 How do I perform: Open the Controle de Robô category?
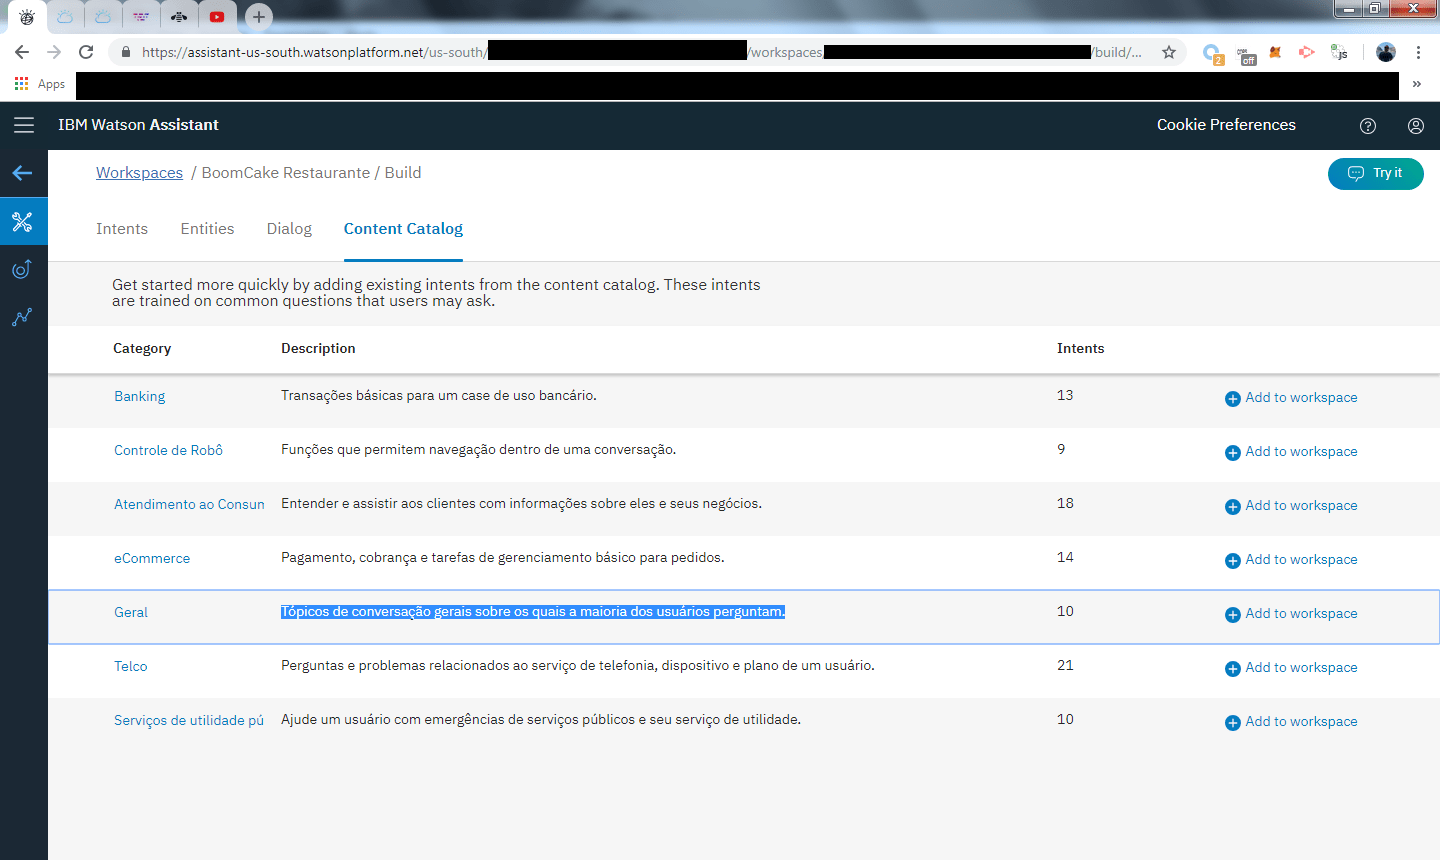pyautogui.click(x=168, y=451)
